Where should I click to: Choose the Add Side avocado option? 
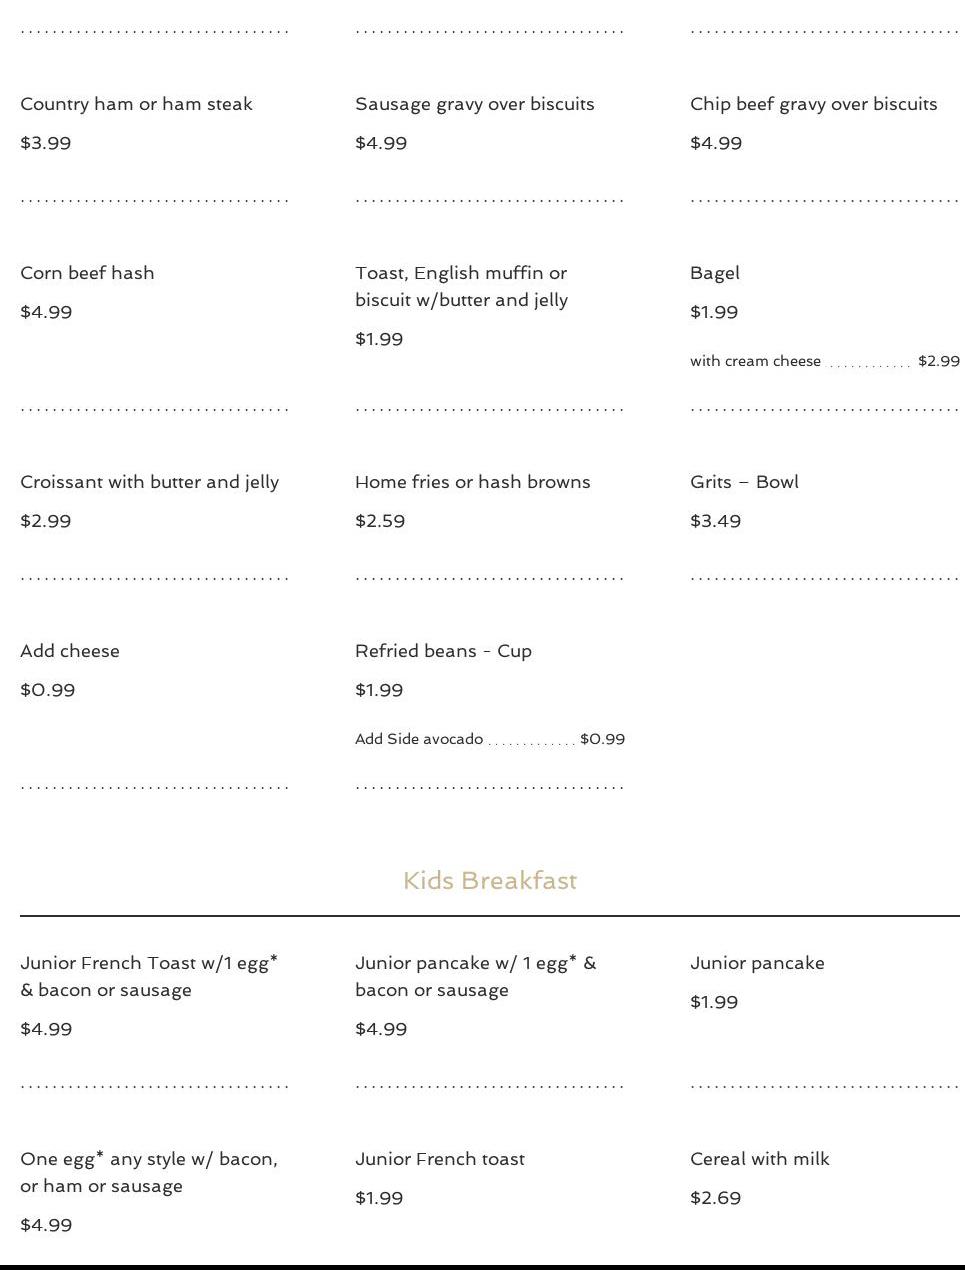[x=419, y=739]
